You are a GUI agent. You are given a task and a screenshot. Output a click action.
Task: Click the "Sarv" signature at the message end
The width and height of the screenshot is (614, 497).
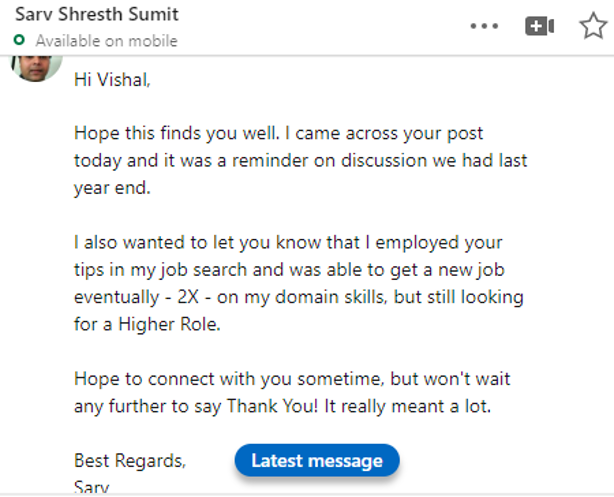point(91,487)
